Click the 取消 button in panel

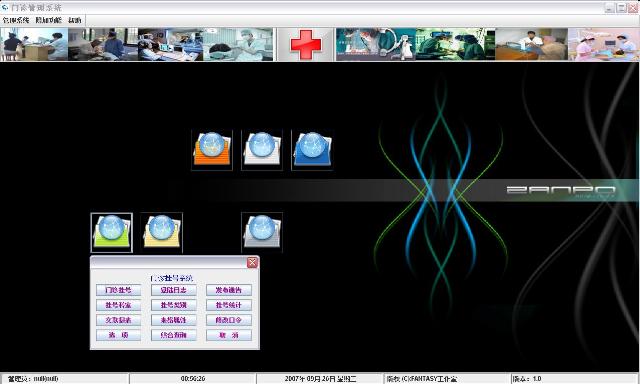229,335
